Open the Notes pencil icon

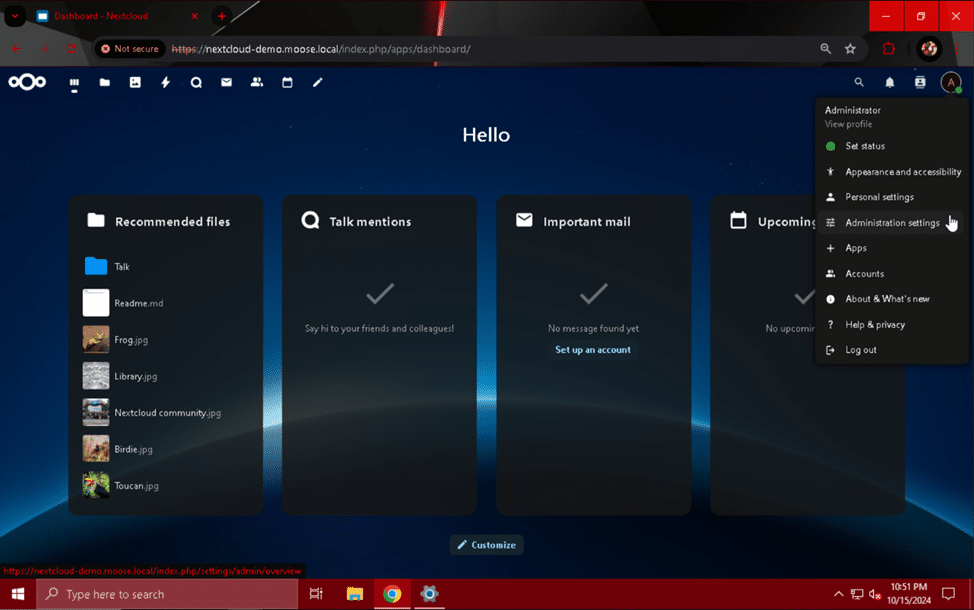317,82
